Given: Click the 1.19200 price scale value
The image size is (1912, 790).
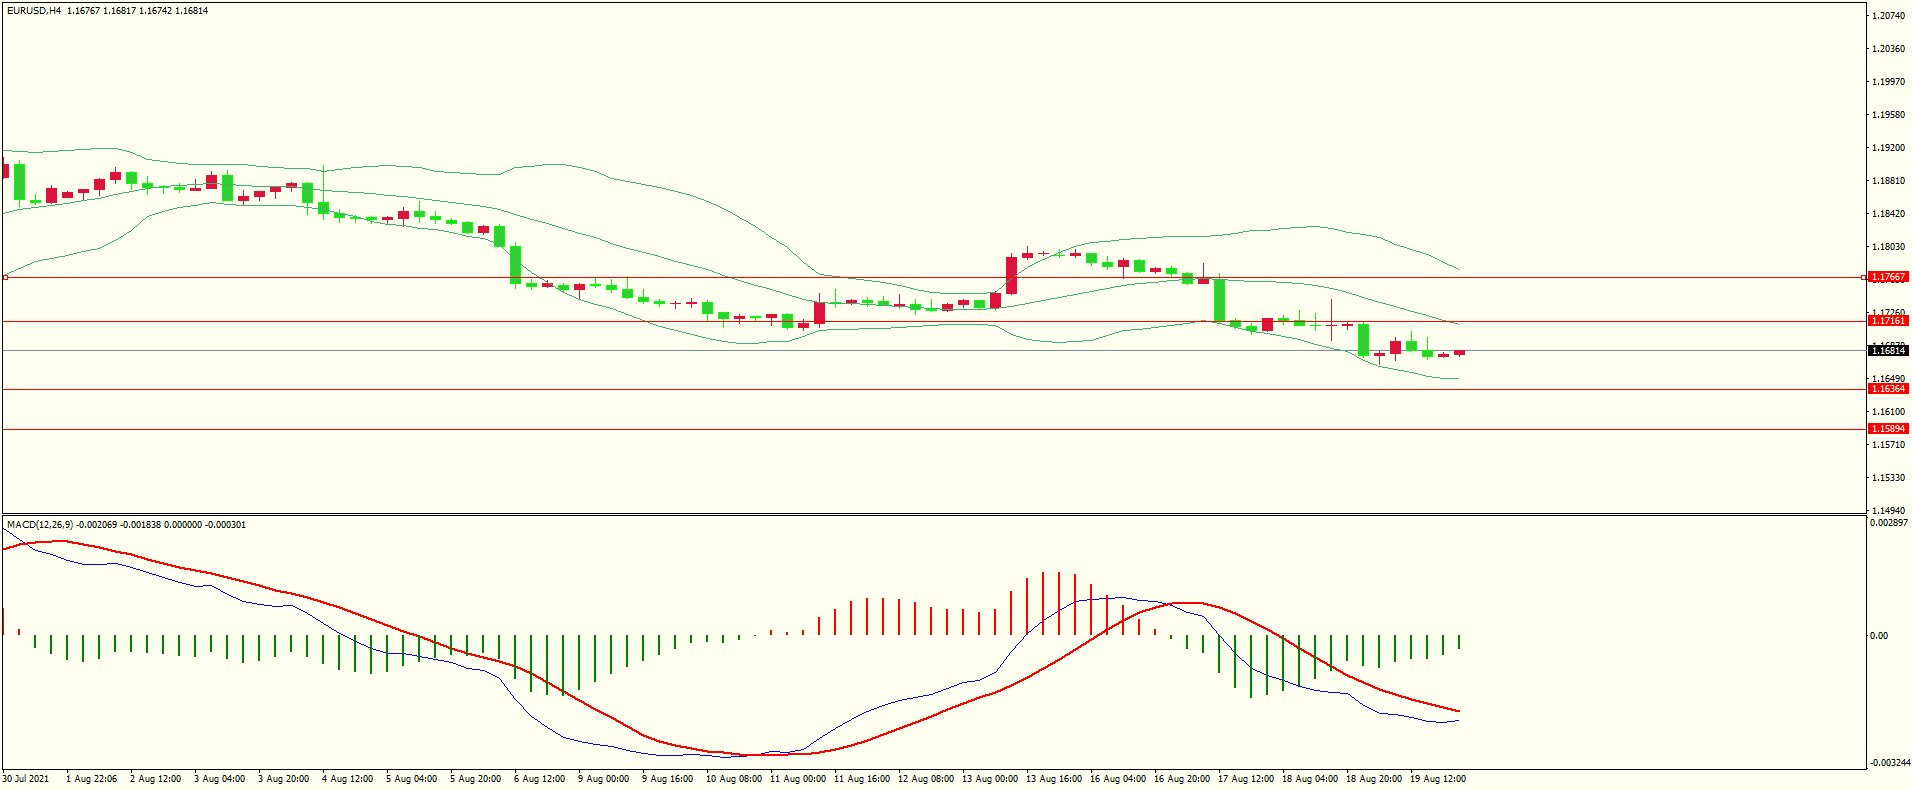Looking at the screenshot, I should coord(1888,148).
